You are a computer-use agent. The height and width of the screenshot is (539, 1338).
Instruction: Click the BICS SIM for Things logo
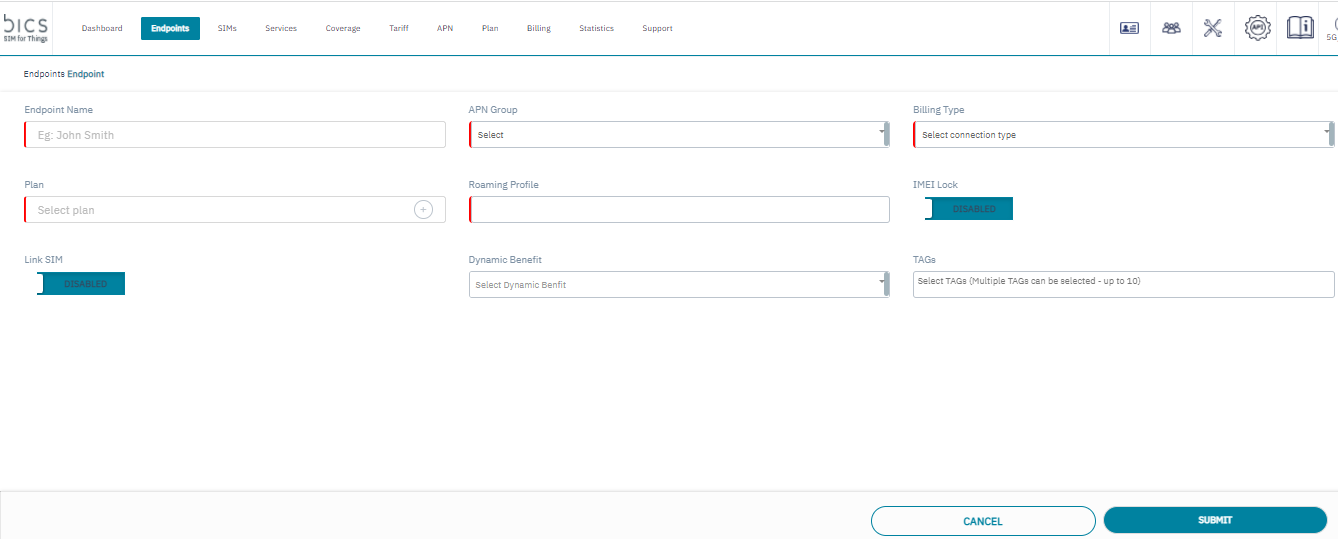(x=25, y=28)
